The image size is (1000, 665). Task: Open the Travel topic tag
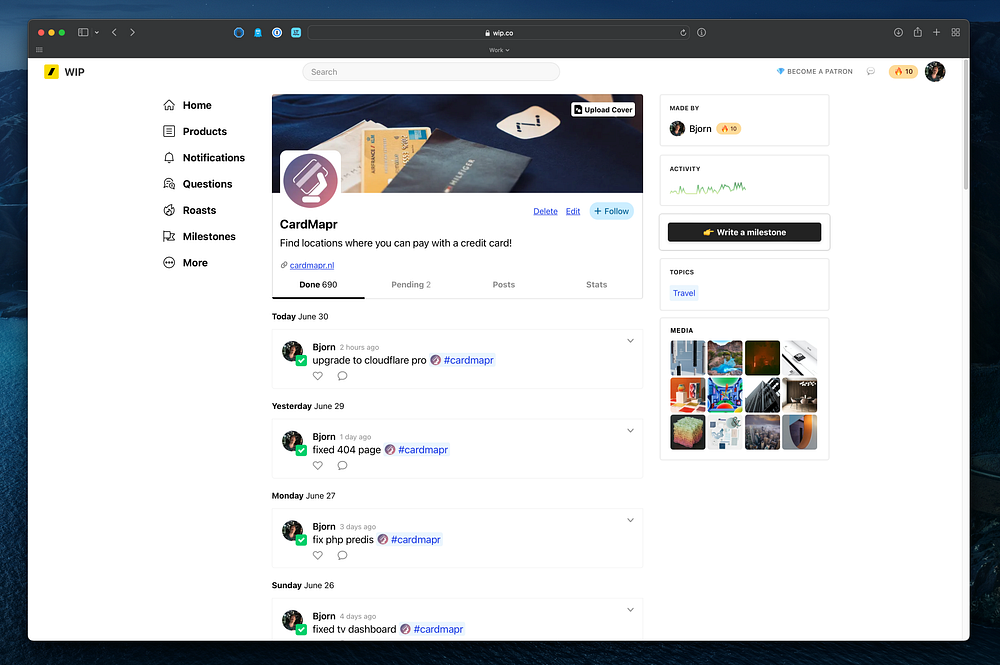click(684, 293)
